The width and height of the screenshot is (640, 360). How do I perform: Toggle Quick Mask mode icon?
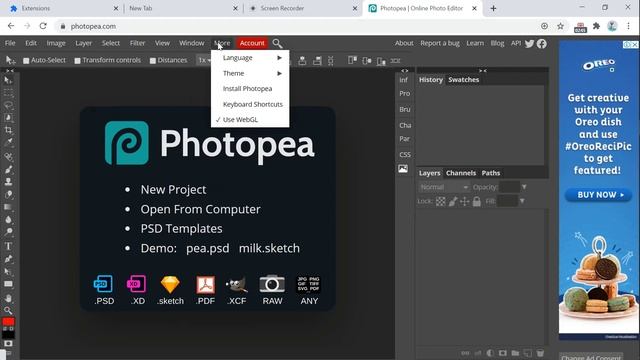[8, 344]
